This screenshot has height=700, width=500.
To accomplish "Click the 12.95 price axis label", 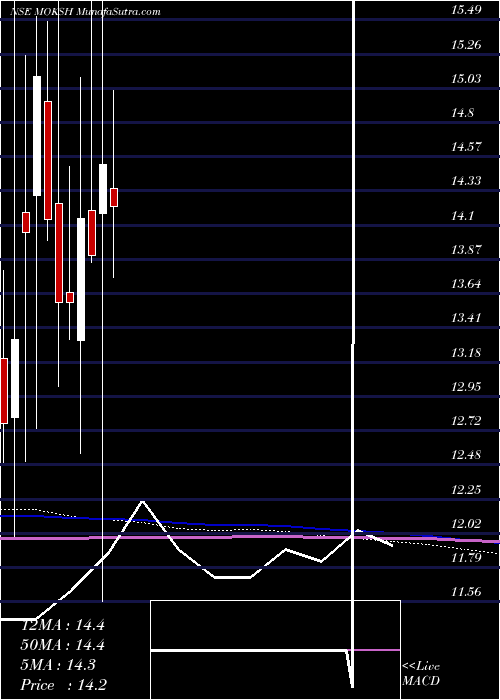I will 466,387.
